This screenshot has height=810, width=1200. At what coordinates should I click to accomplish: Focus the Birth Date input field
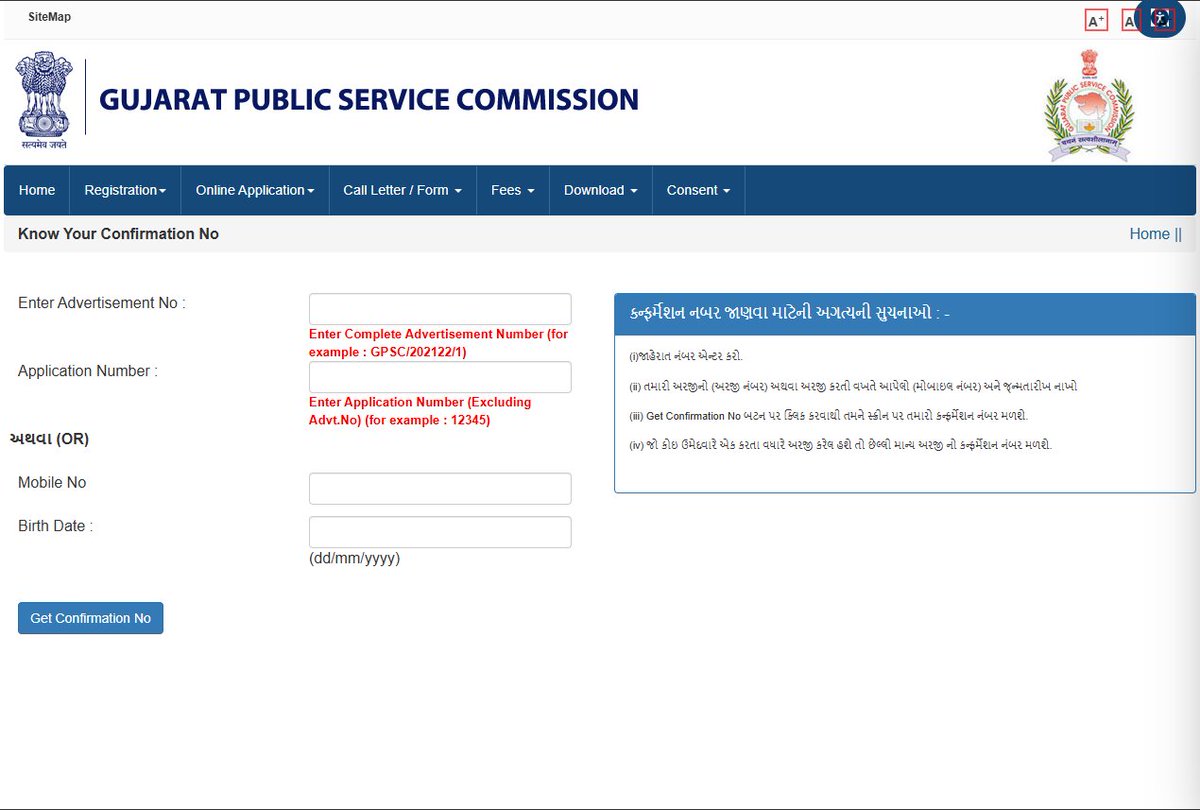click(440, 532)
